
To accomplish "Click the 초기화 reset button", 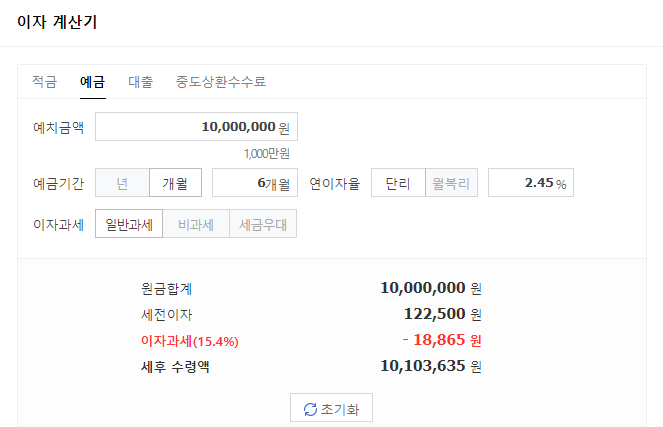I will point(332,408).
